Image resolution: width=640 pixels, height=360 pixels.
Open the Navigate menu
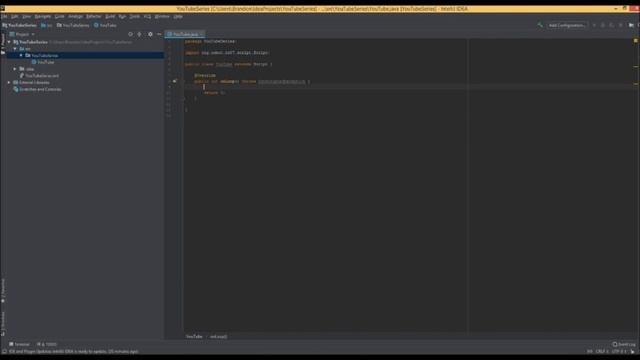click(x=42, y=16)
